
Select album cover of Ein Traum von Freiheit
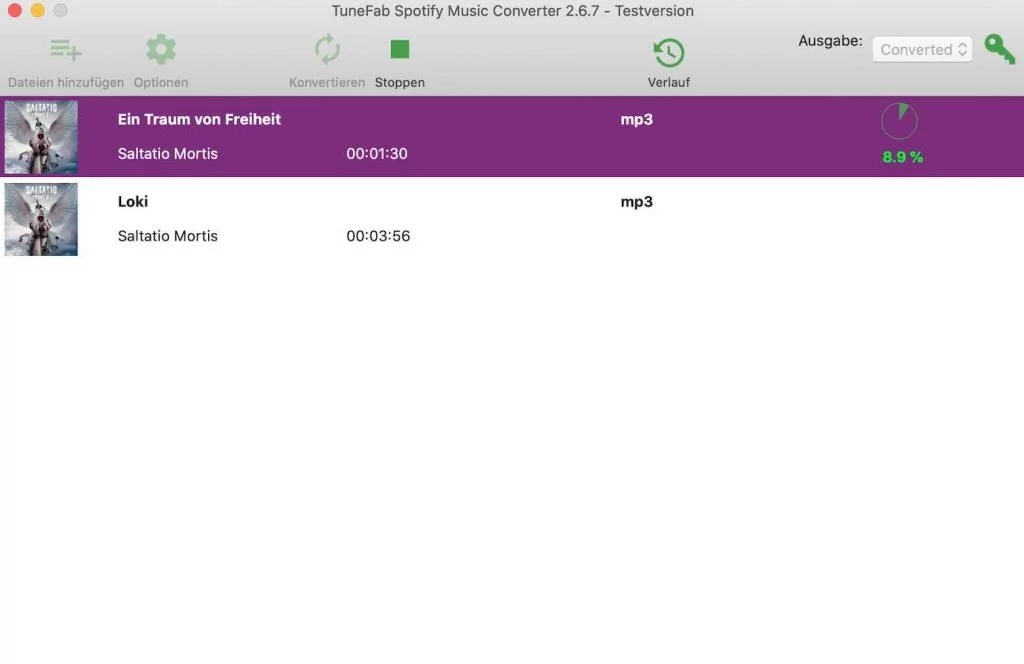point(41,136)
